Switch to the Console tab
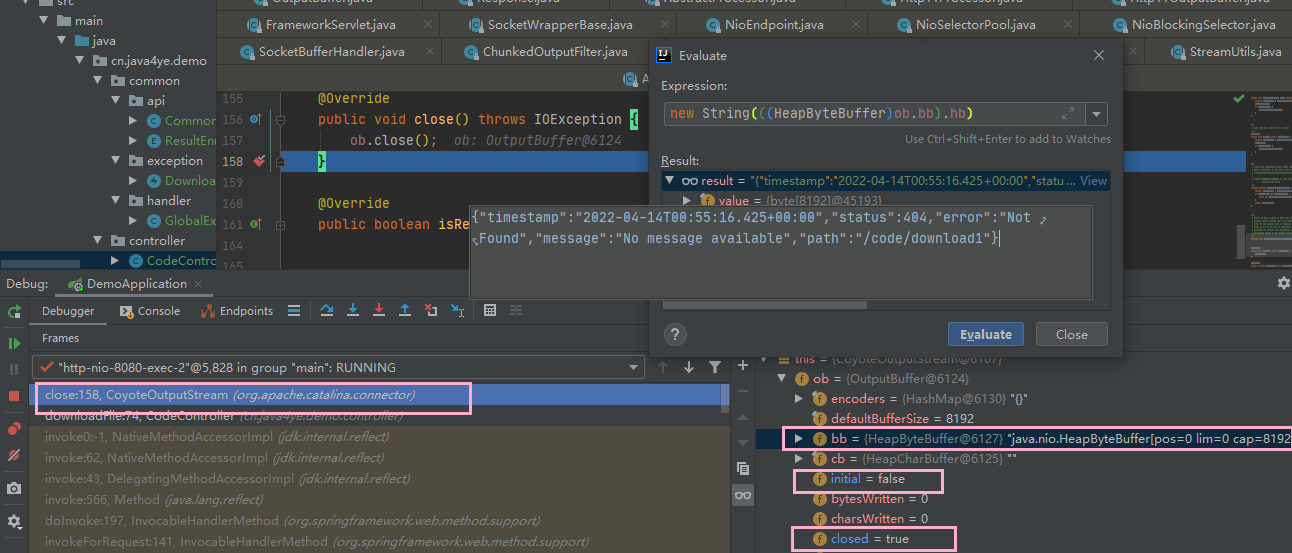 click(150, 311)
